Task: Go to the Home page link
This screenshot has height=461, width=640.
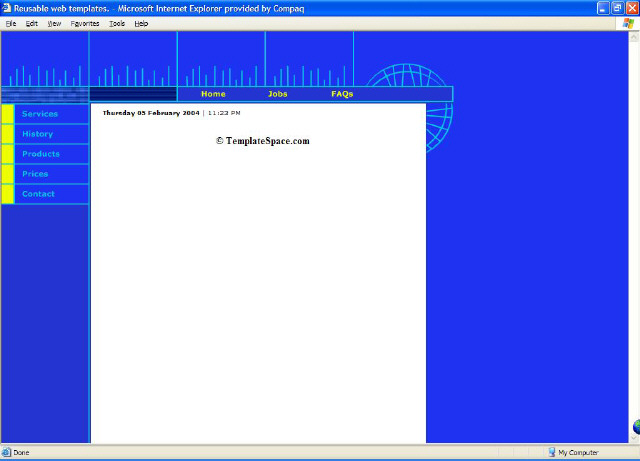Action: point(213,94)
